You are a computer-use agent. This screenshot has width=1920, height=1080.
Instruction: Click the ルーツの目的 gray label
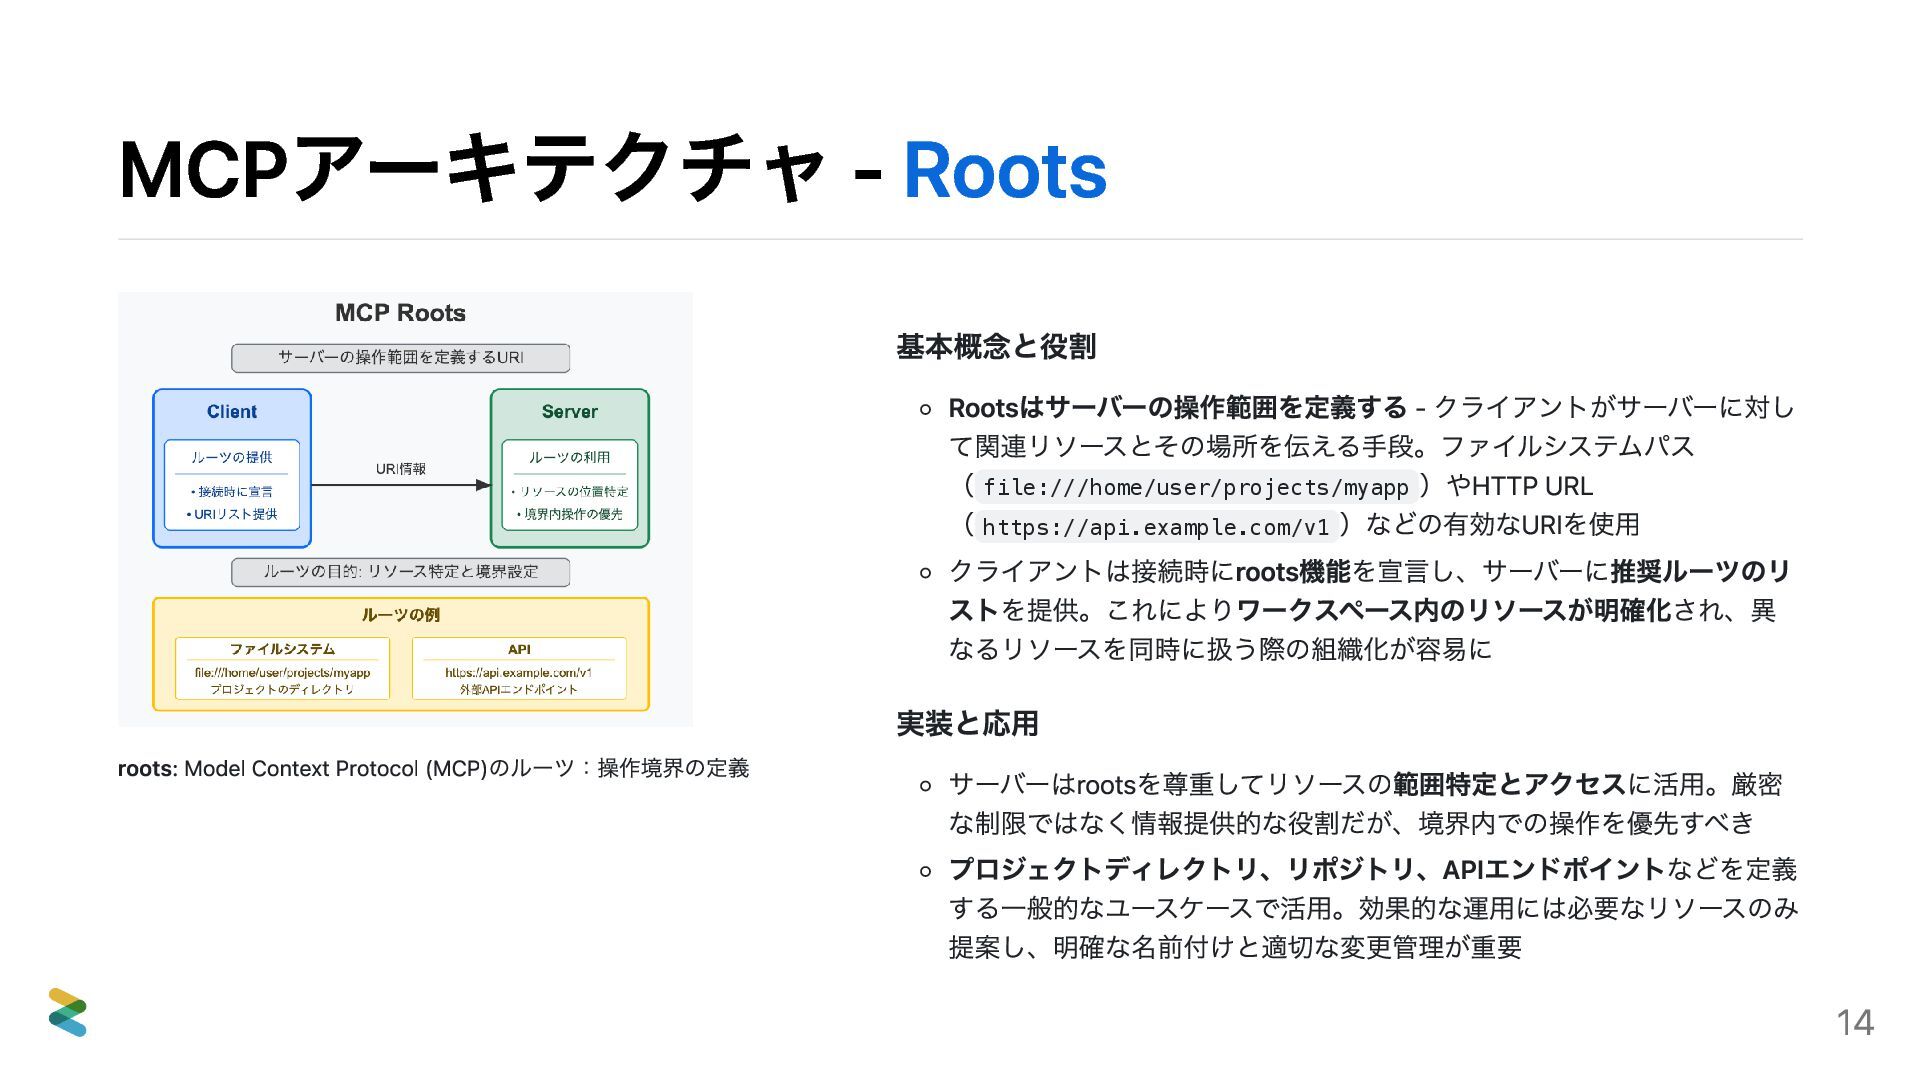[x=400, y=571]
